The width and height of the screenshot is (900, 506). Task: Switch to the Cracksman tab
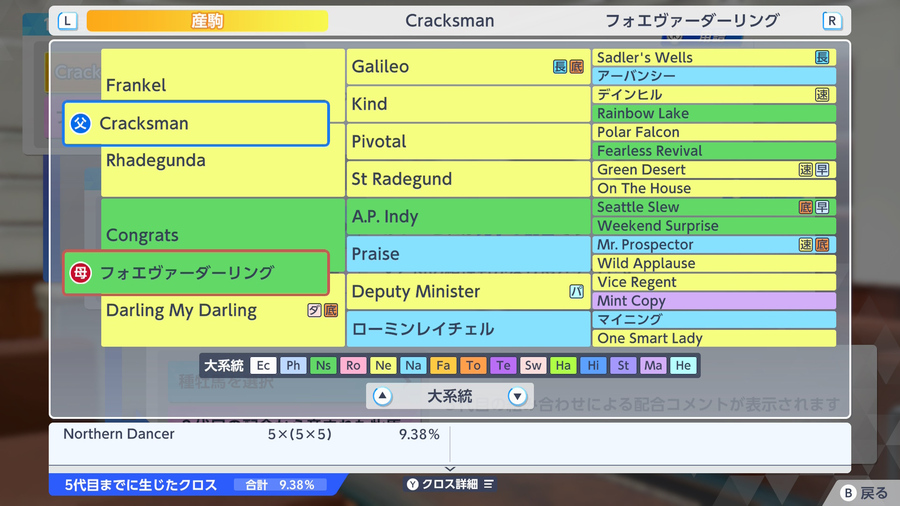coord(449,21)
